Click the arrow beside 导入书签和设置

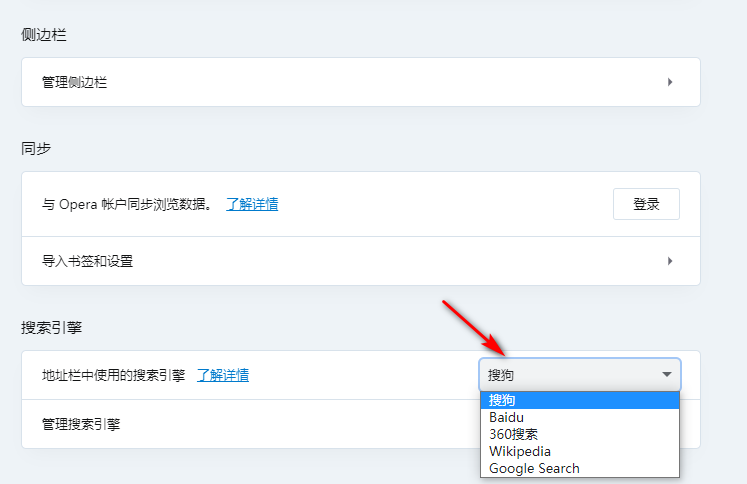pos(670,261)
